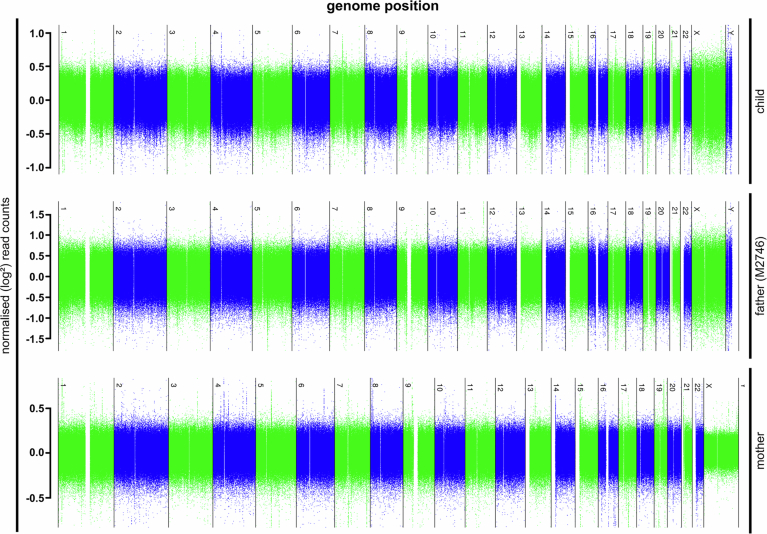Select the -1.0 tick in child panel
Viewport: 767px width, 534px height.
(35, 168)
